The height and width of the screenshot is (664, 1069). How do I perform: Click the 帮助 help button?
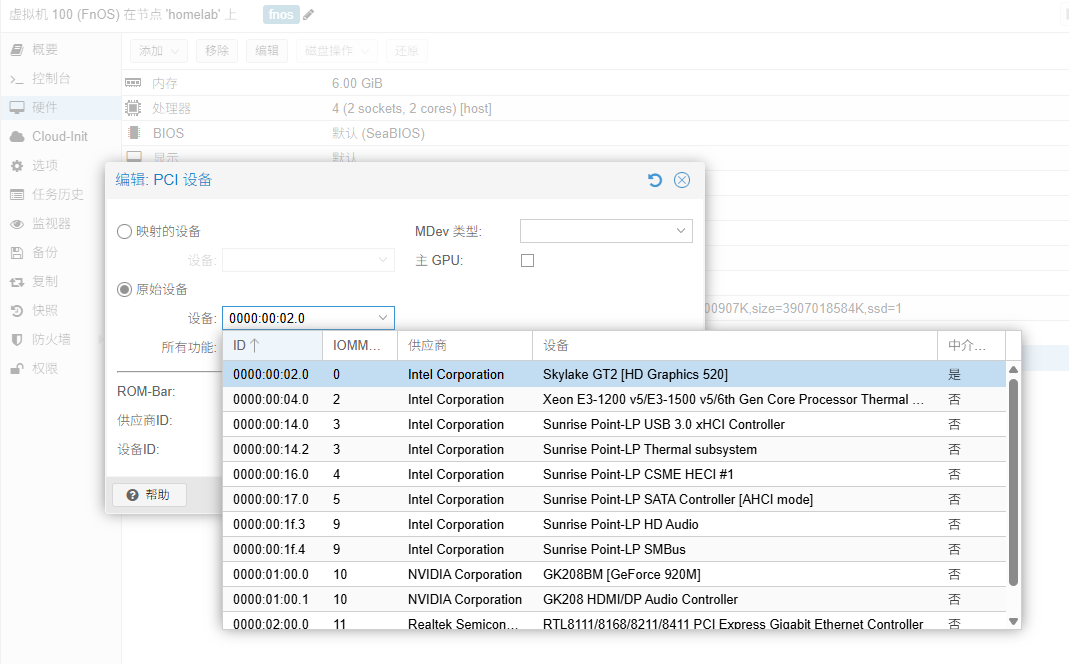tap(148, 495)
